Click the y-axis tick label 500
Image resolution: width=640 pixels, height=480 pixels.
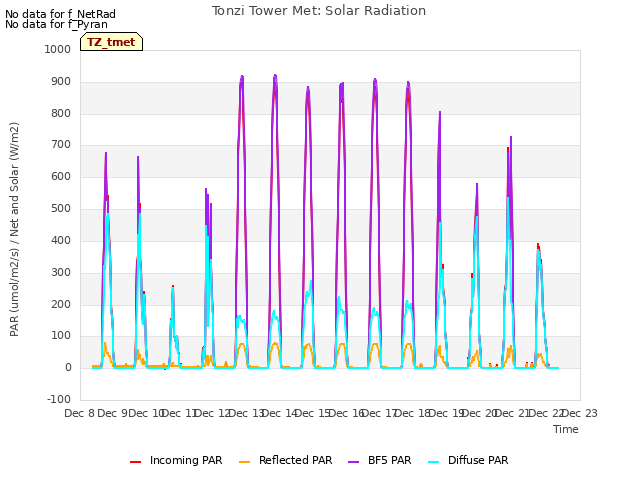pos(61,209)
